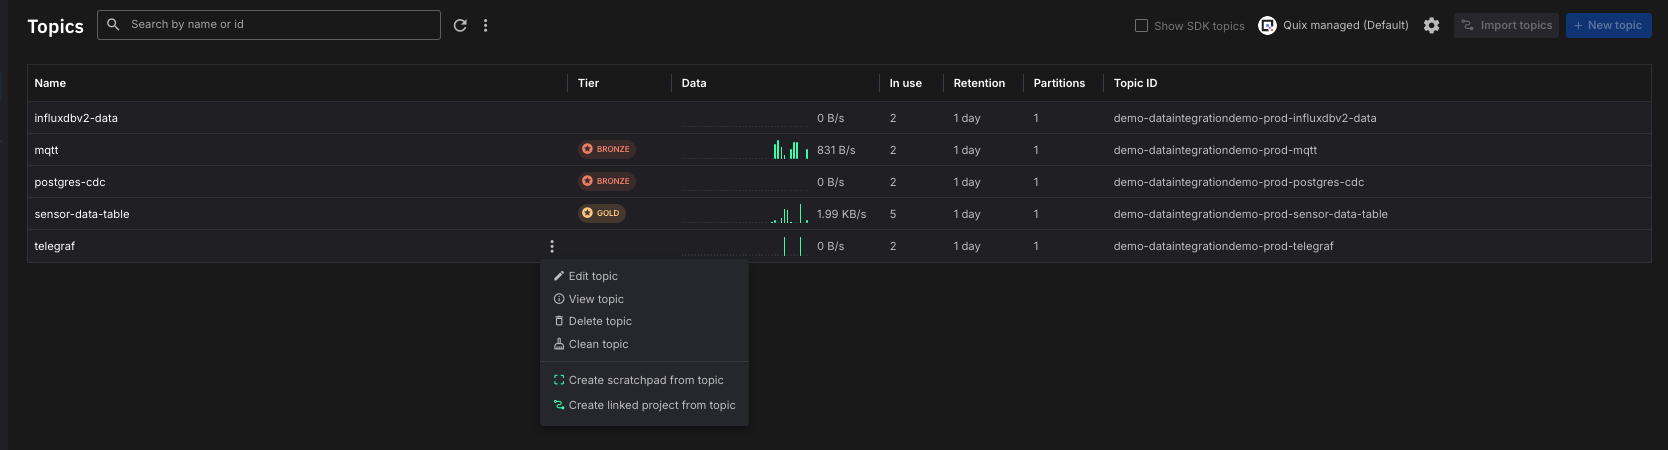Sort by the In use column header

pyautogui.click(x=906, y=83)
